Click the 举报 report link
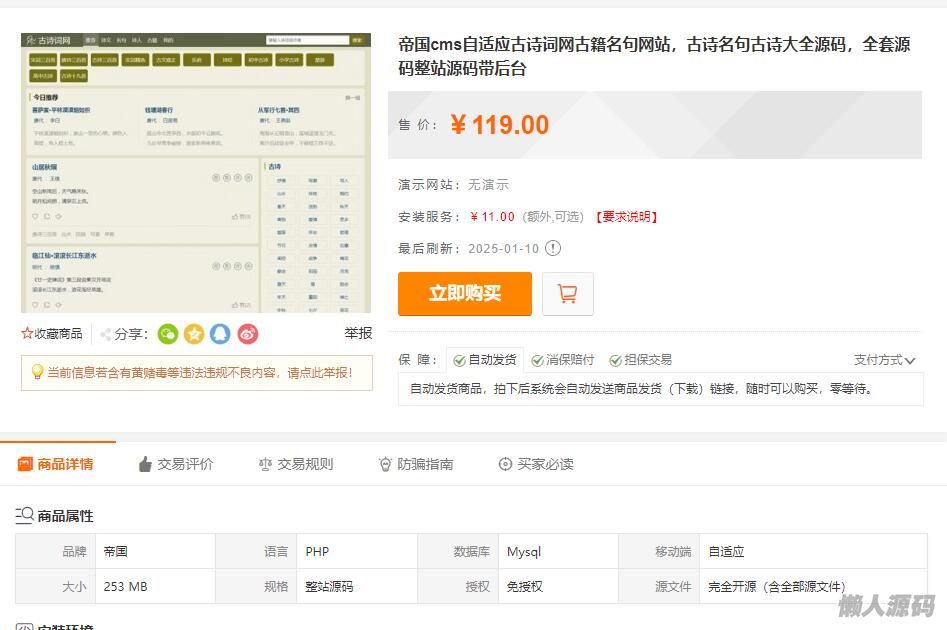The height and width of the screenshot is (630, 947). (x=358, y=334)
